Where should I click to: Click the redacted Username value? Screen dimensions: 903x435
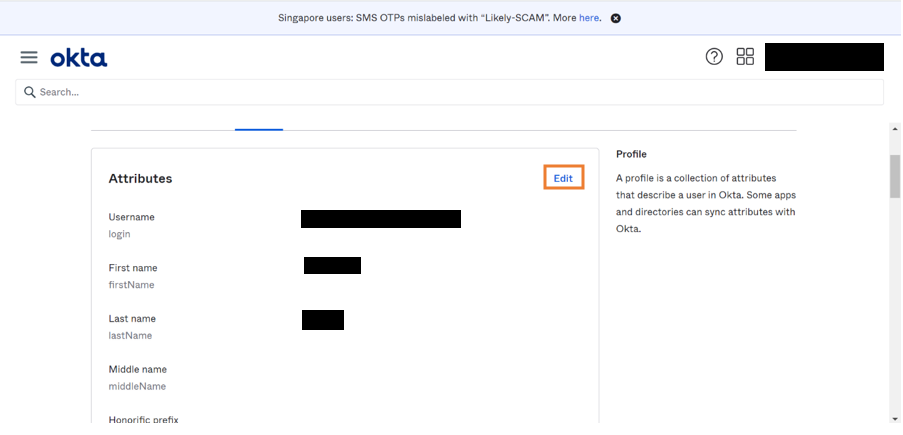click(x=380, y=219)
